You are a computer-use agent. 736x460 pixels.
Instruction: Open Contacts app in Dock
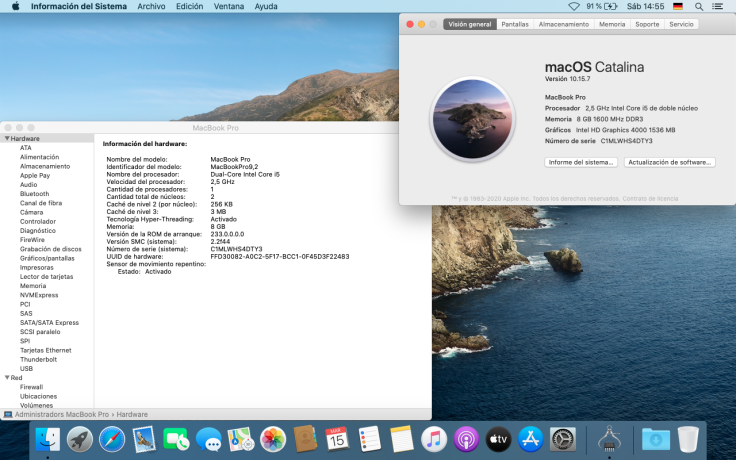pyautogui.click(x=305, y=439)
